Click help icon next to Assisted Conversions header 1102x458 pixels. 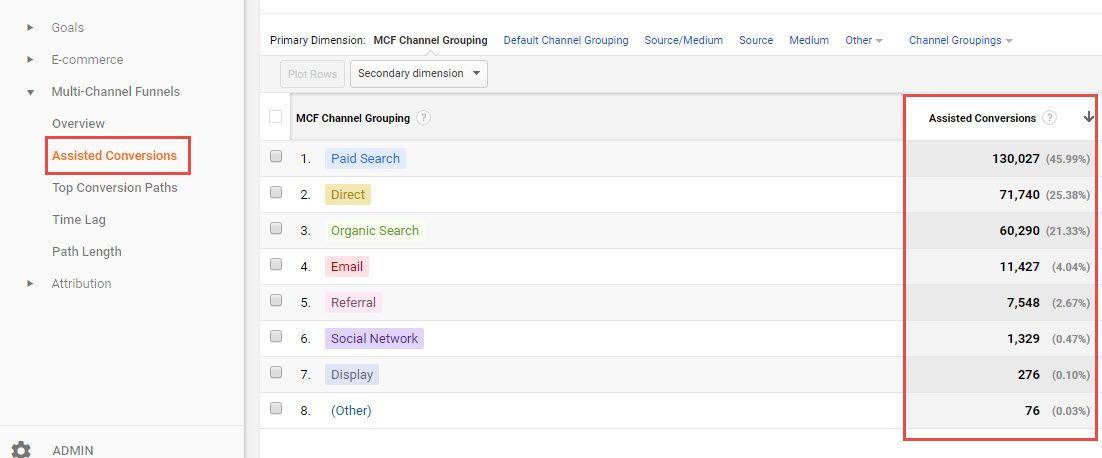point(1049,118)
